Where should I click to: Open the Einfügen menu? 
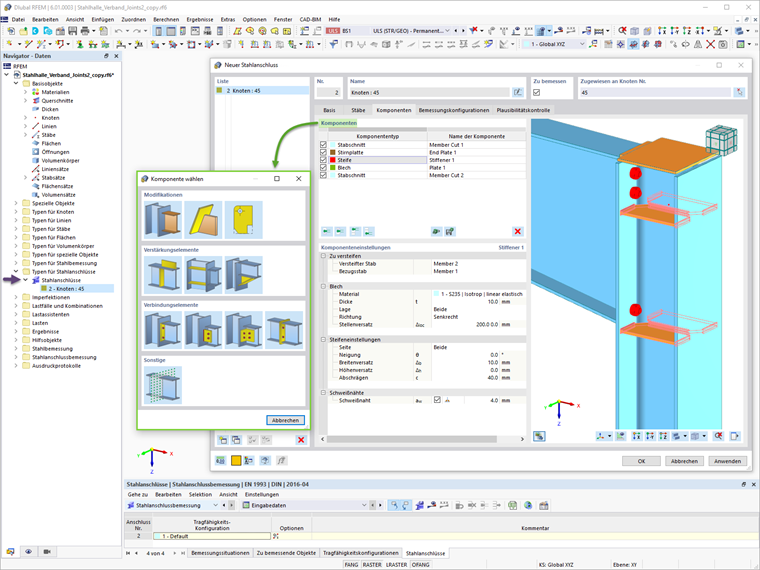coord(103,19)
